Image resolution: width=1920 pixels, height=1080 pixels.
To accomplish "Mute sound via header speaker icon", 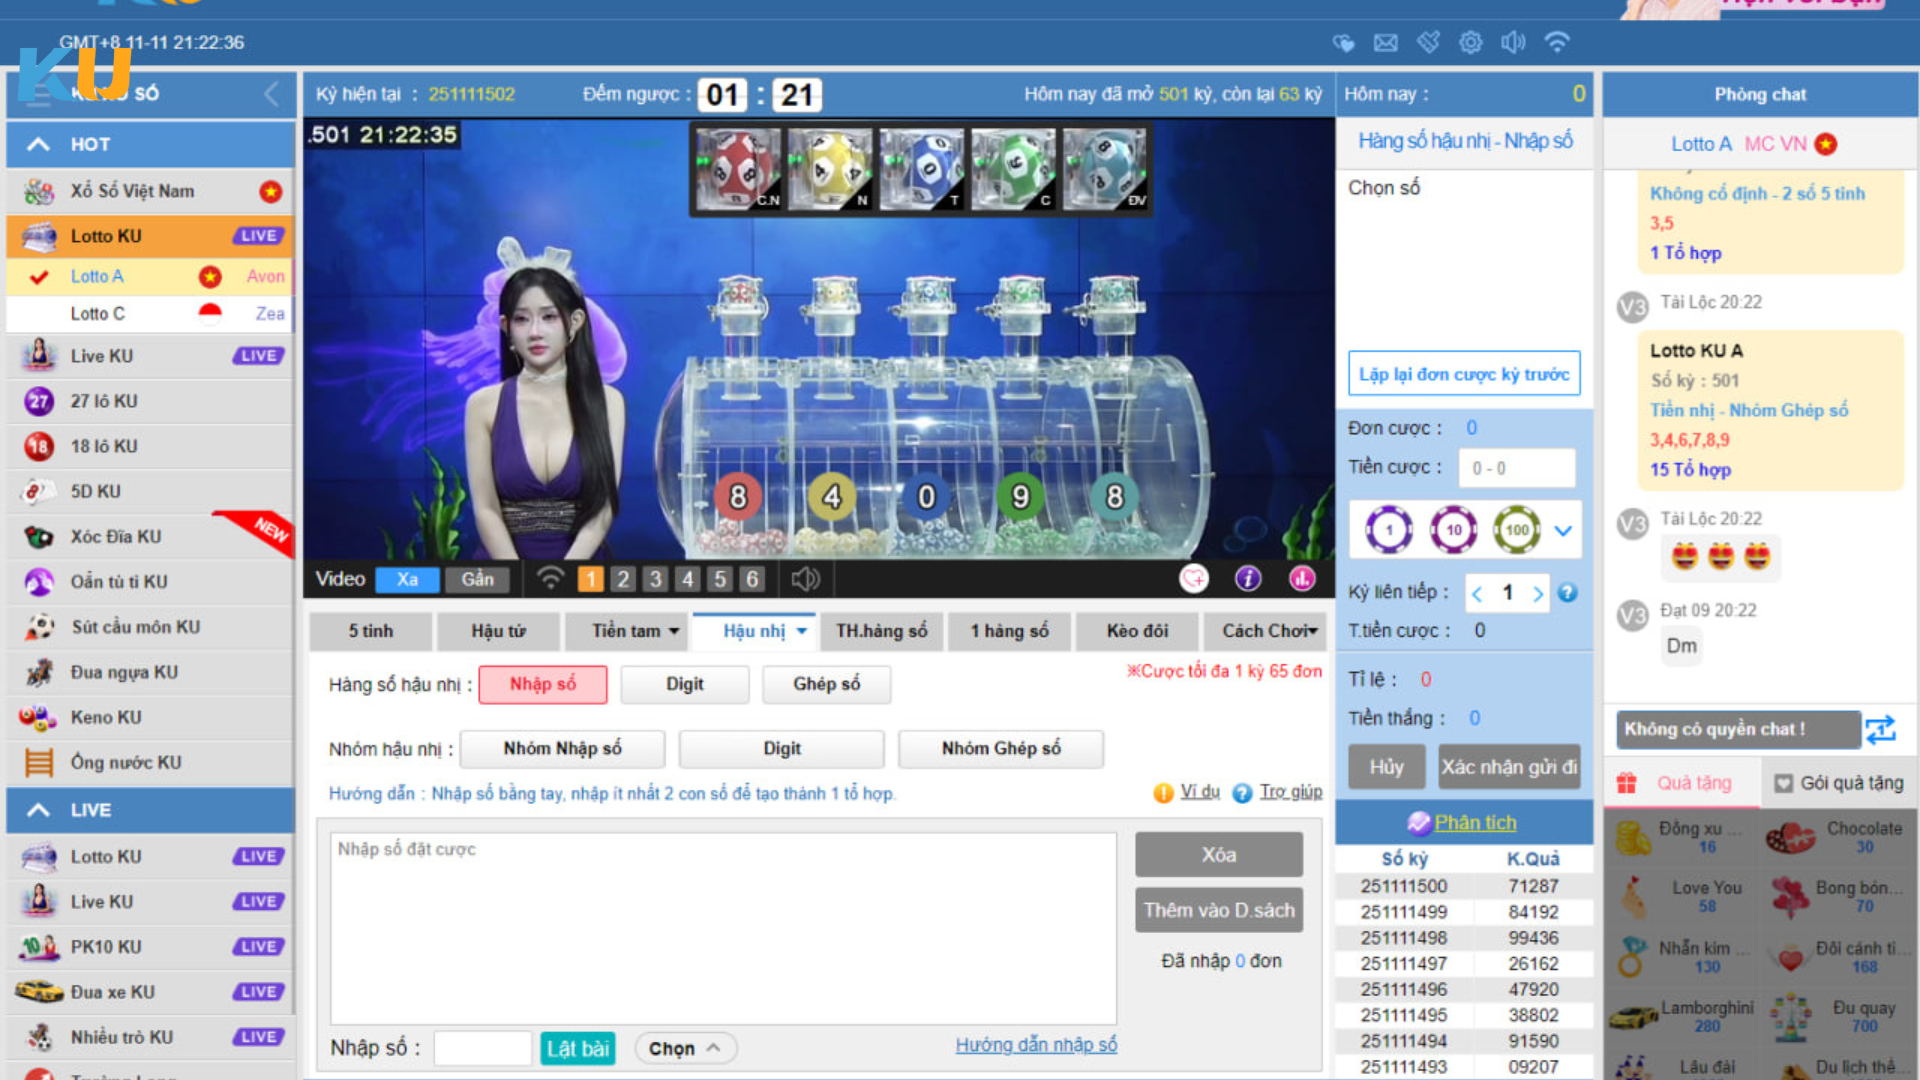I will pyautogui.click(x=1513, y=42).
